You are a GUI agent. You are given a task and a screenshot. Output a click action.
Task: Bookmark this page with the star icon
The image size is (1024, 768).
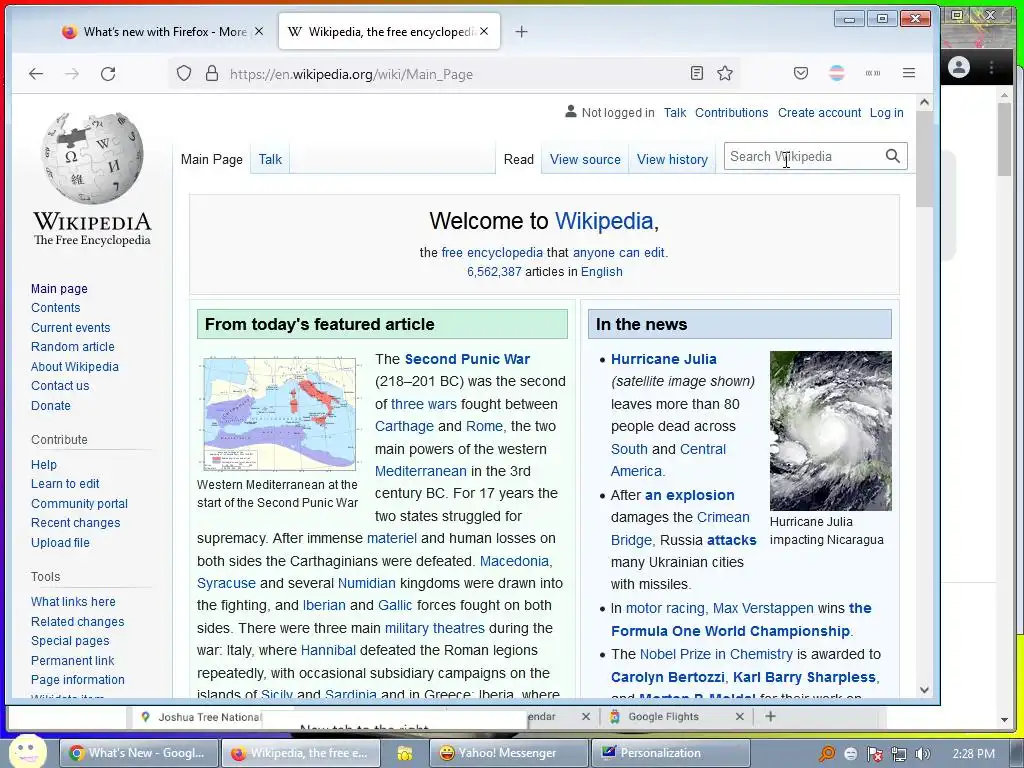725,73
